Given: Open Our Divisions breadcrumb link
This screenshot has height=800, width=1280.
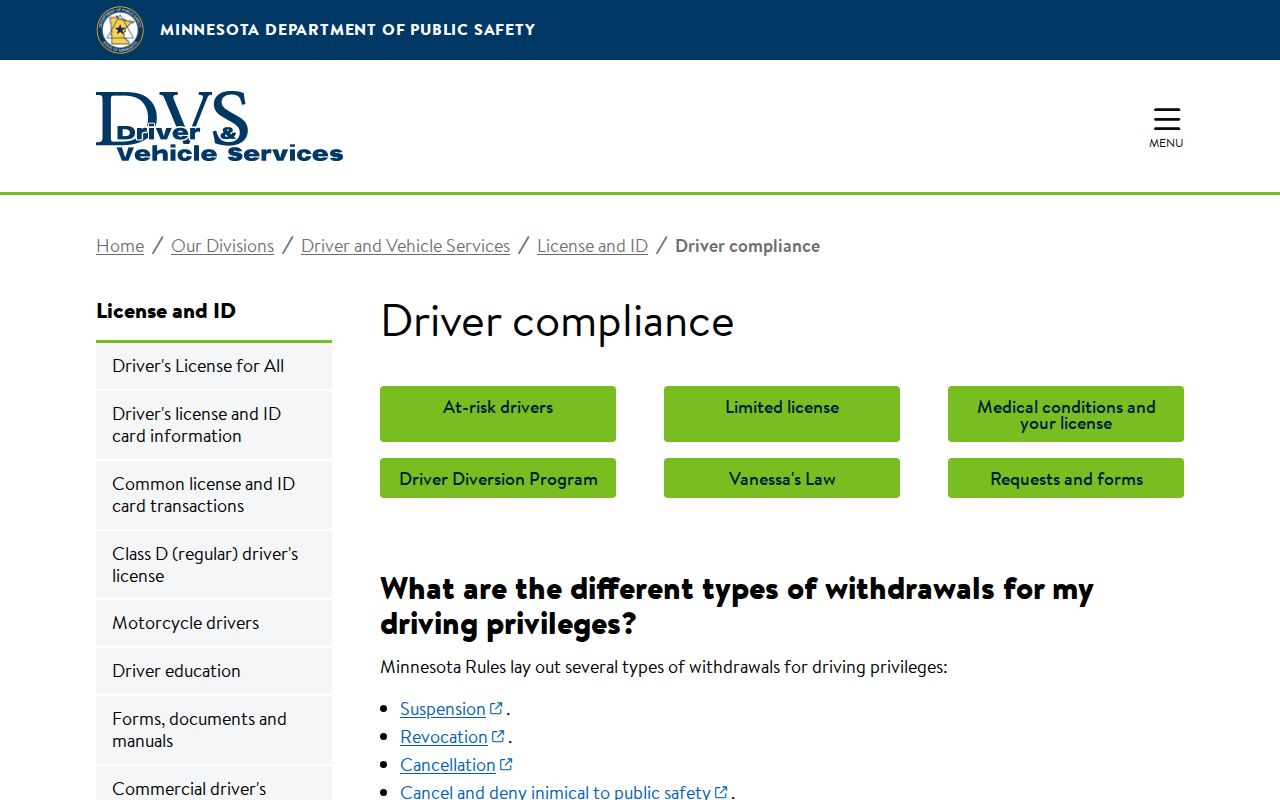Looking at the screenshot, I should click(222, 246).
